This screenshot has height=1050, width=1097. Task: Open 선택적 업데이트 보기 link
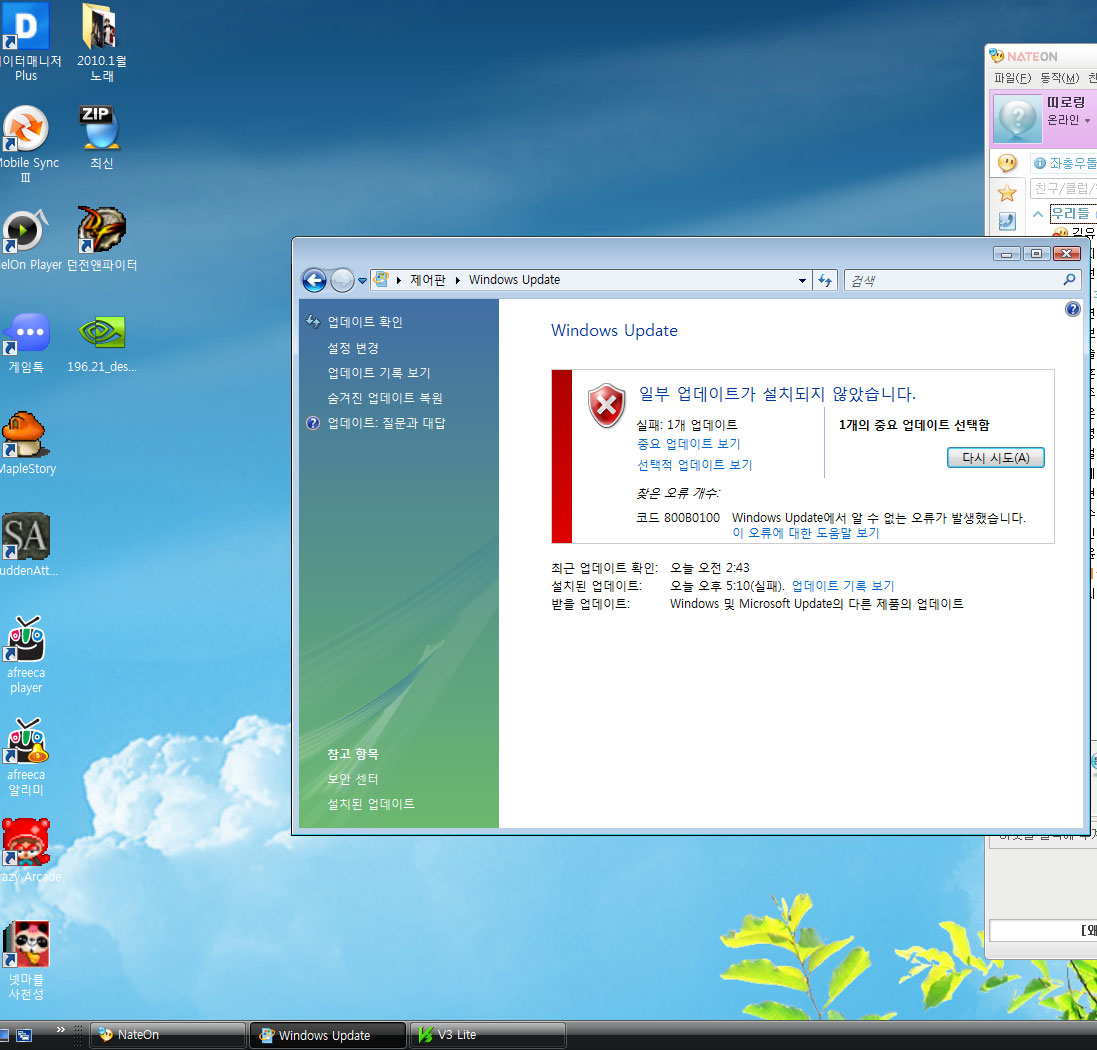[x=695, y=464]
